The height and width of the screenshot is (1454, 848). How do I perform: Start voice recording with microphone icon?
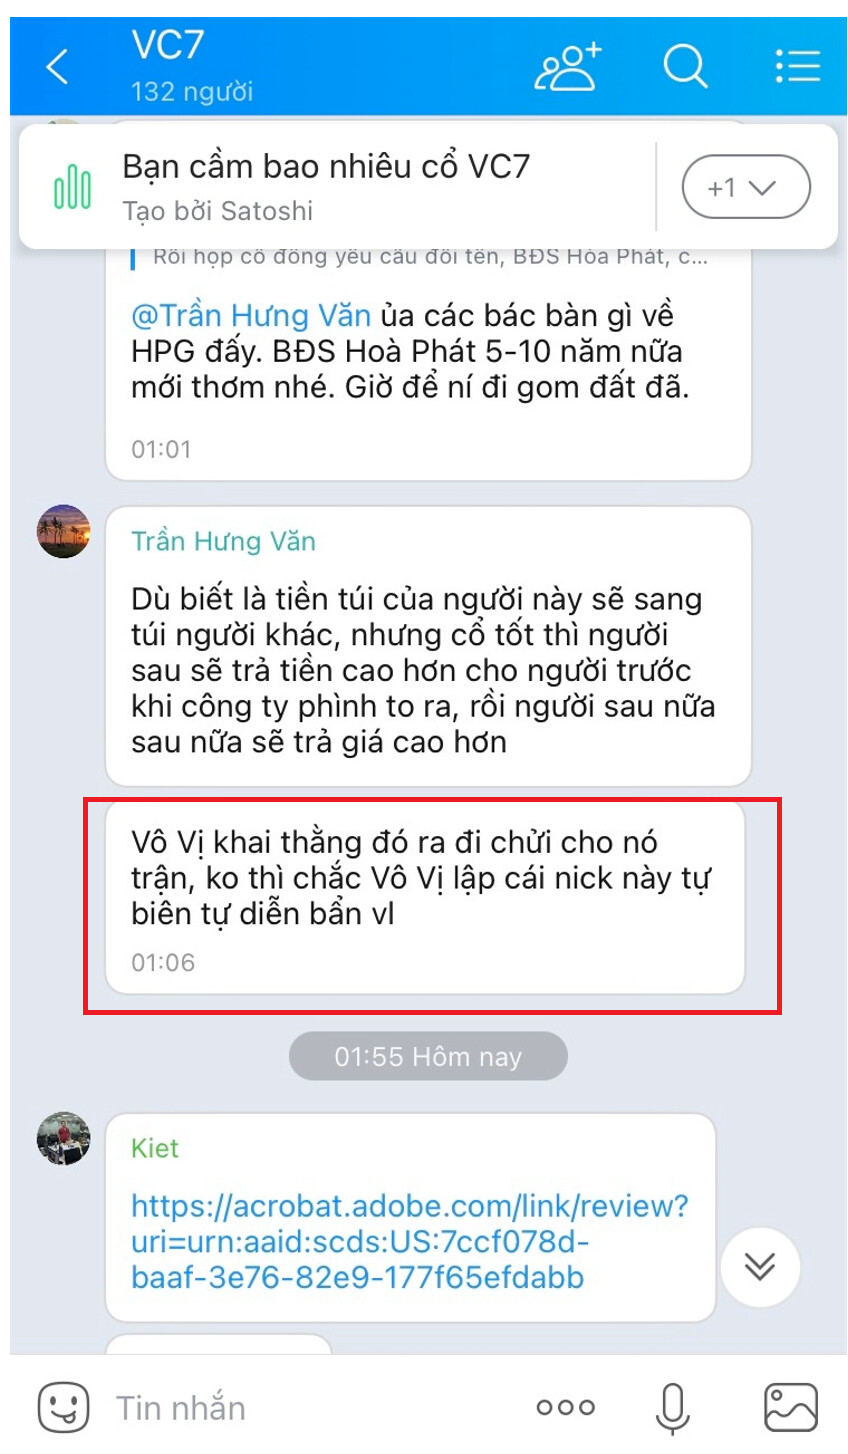pos(673,1408)
